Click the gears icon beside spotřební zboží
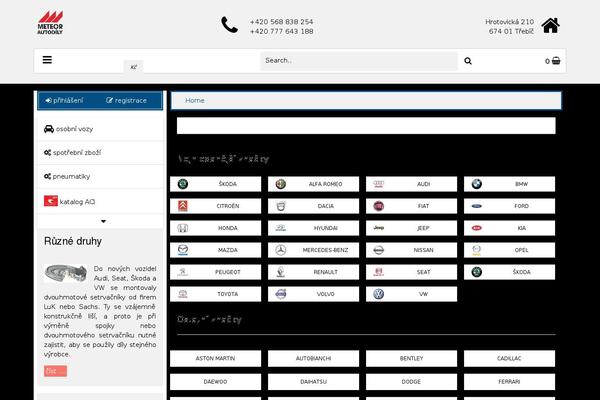The height and width of the screenshot is (400, 600). [47, 152]
